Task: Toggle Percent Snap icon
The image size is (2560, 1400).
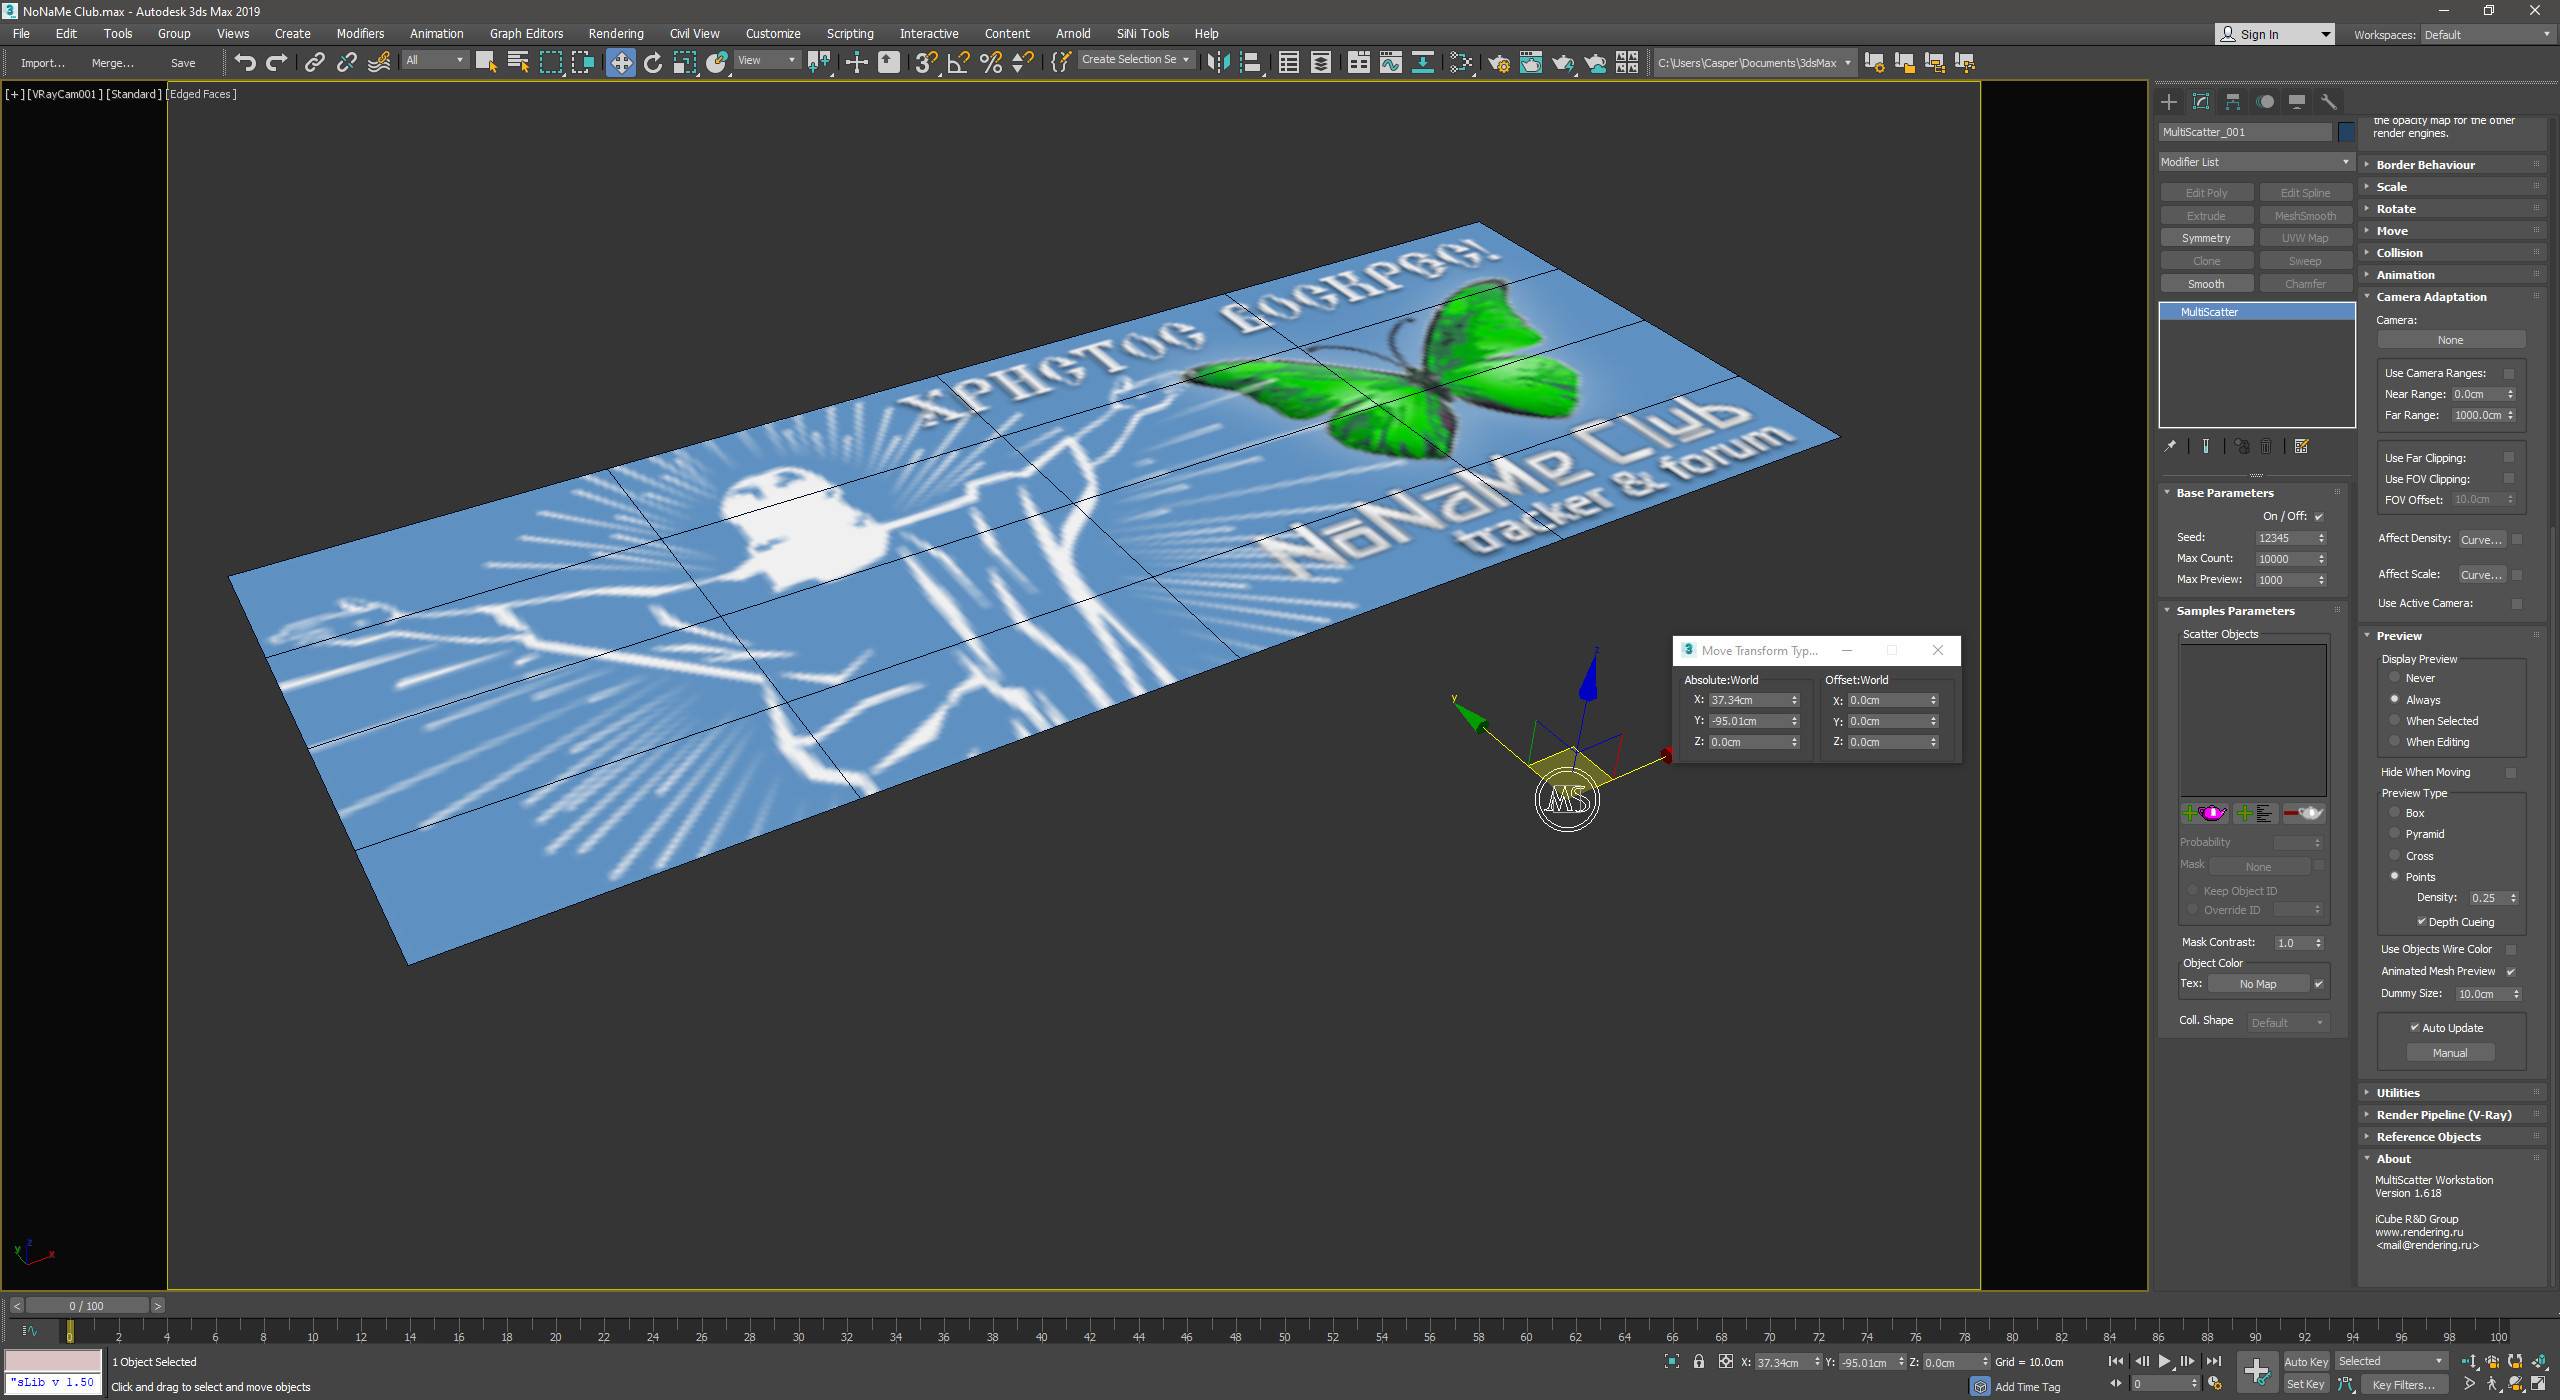Action: pyautogui.click(x=991, y=62)
